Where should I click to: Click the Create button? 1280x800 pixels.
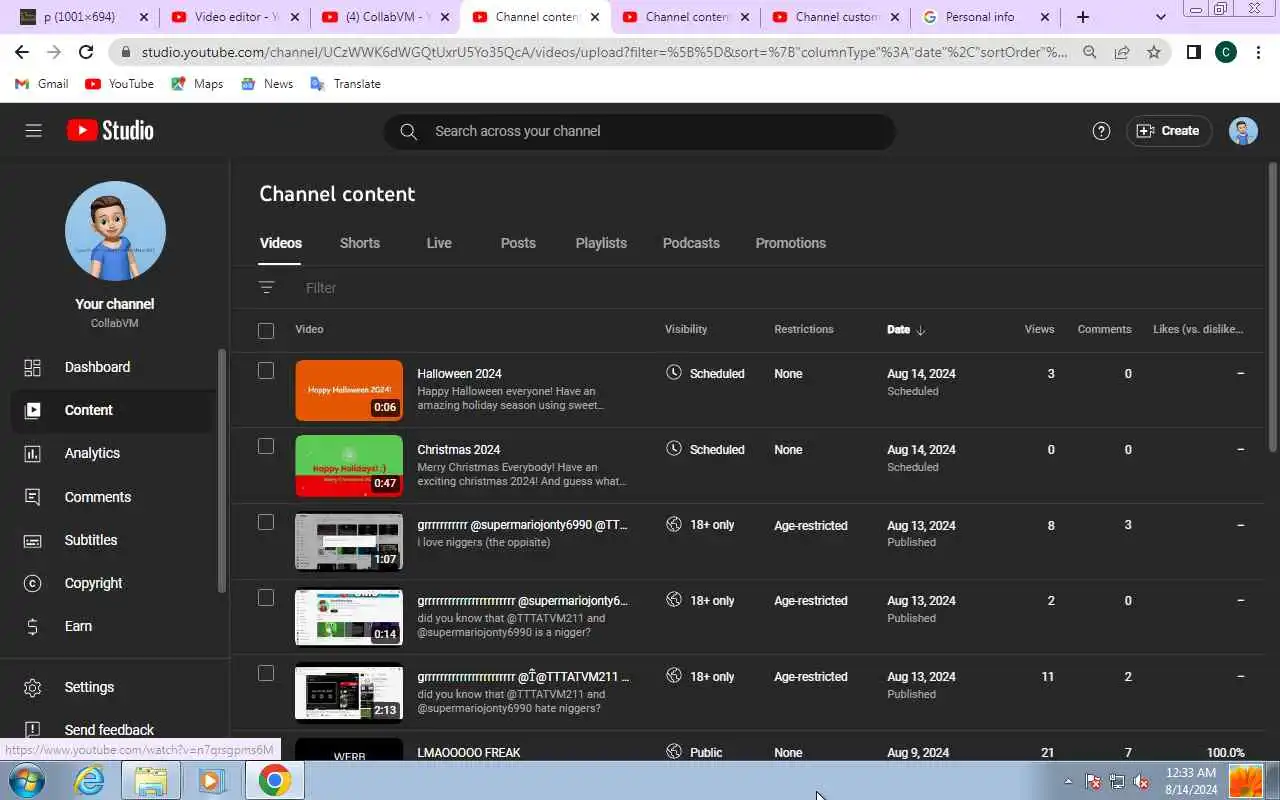[1169, 131]
